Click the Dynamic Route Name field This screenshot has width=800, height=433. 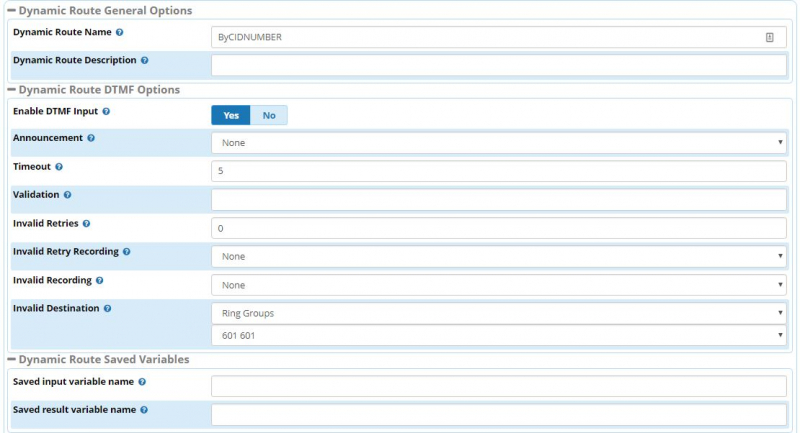click(488, 37)
